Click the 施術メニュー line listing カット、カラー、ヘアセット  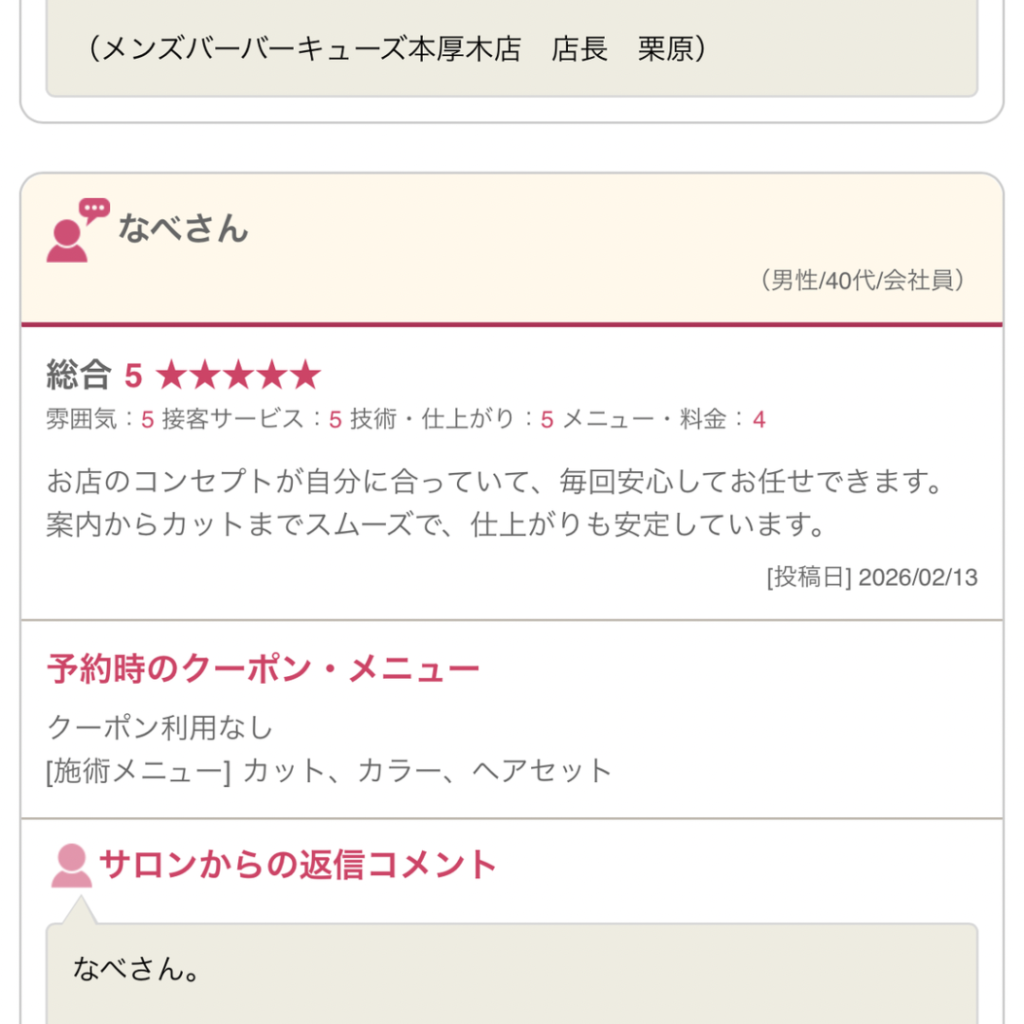pyautogui.click(x=329, y=771)
